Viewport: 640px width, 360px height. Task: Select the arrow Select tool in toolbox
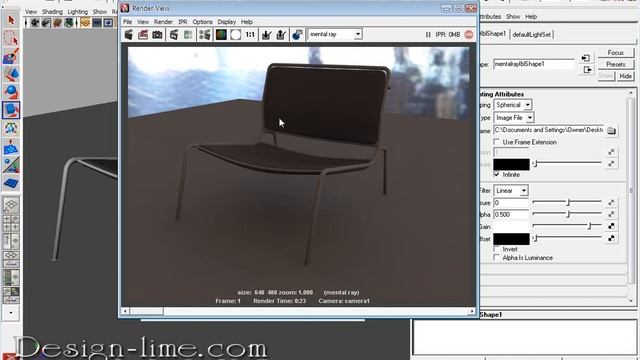[x=11, y=20]
